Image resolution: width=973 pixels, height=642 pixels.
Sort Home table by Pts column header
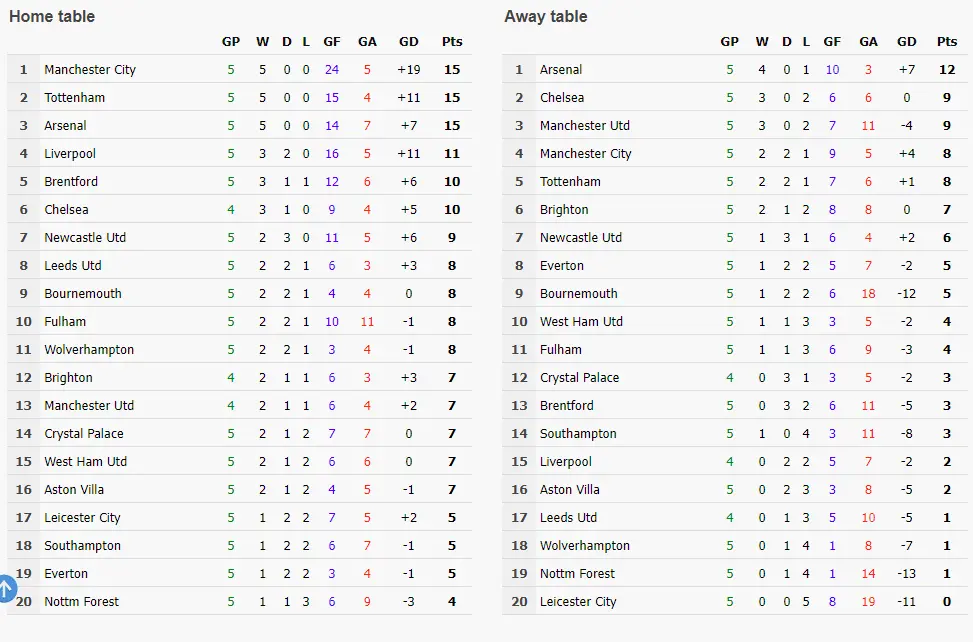point(452,42)
